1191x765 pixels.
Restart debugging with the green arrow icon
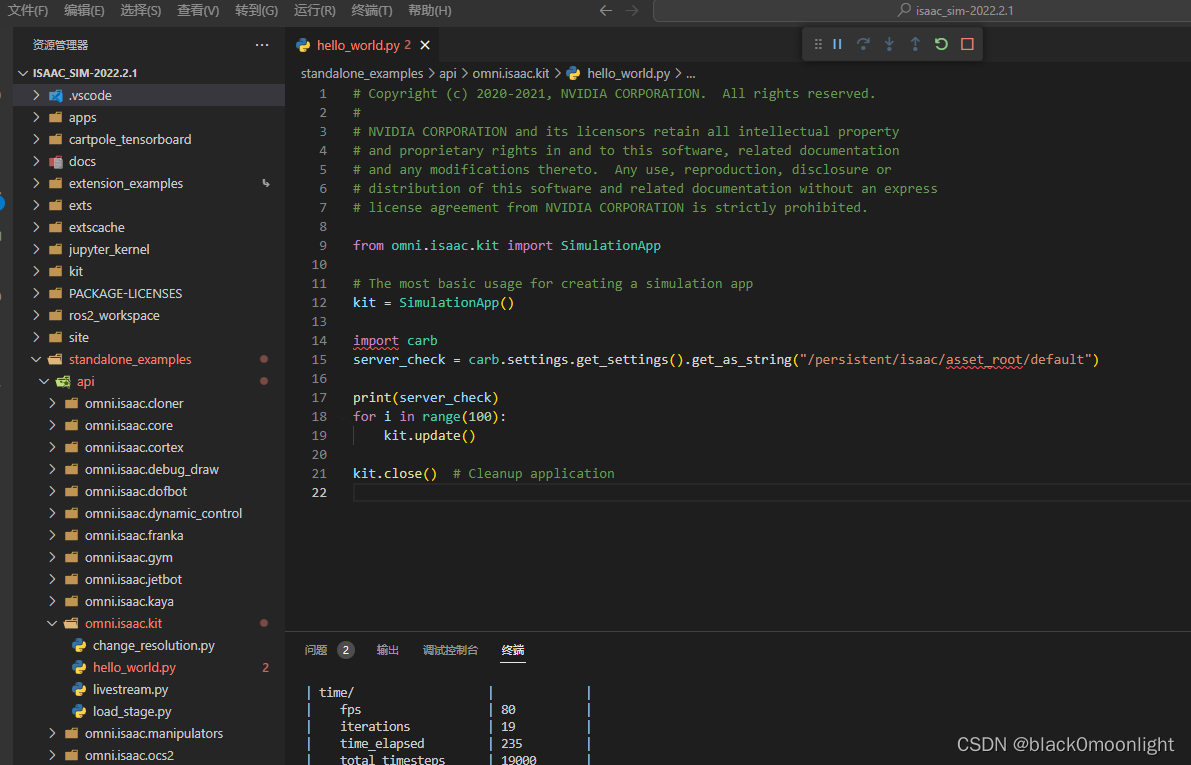tap(941, 44)
